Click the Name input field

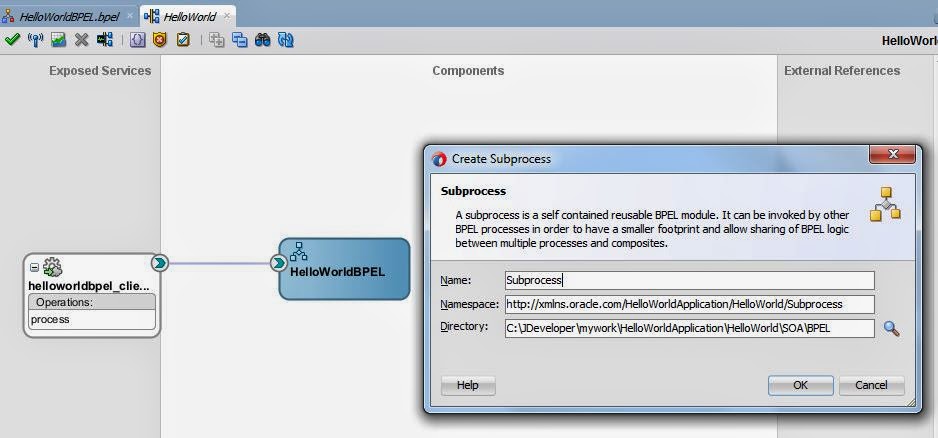point(690,280)
